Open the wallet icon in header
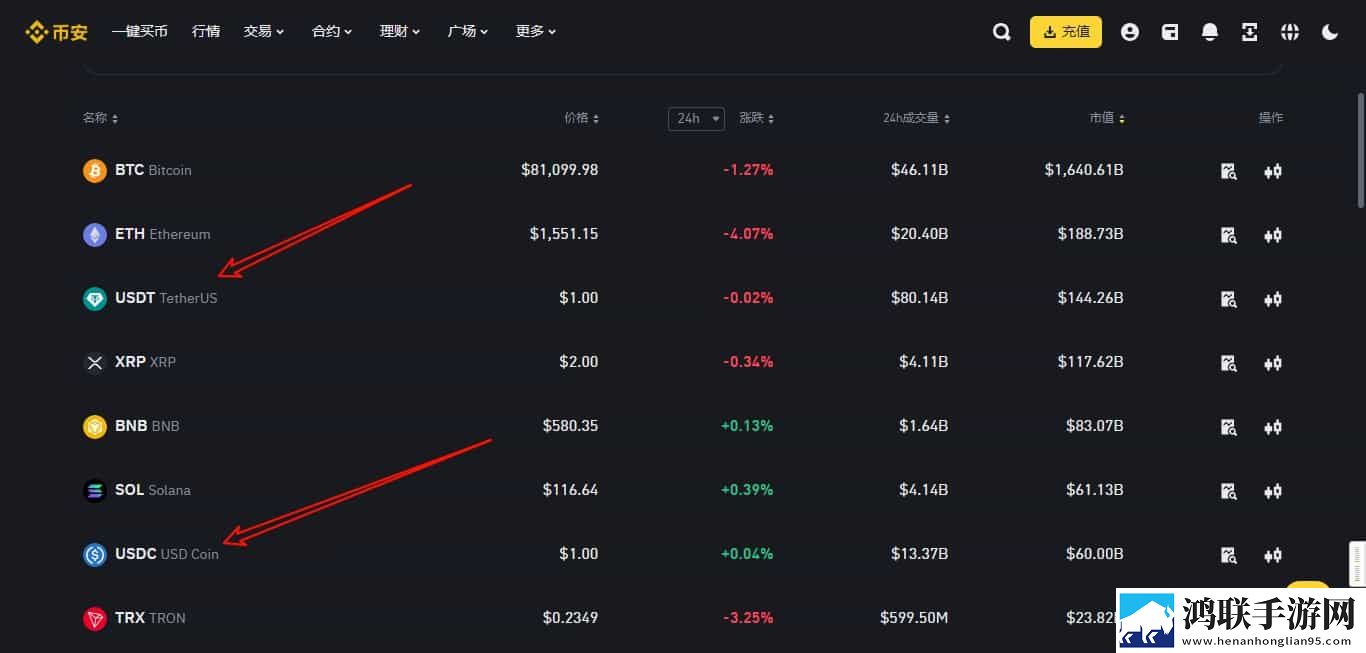This screenshot has width=1366, height=653. click(1170, 32)
